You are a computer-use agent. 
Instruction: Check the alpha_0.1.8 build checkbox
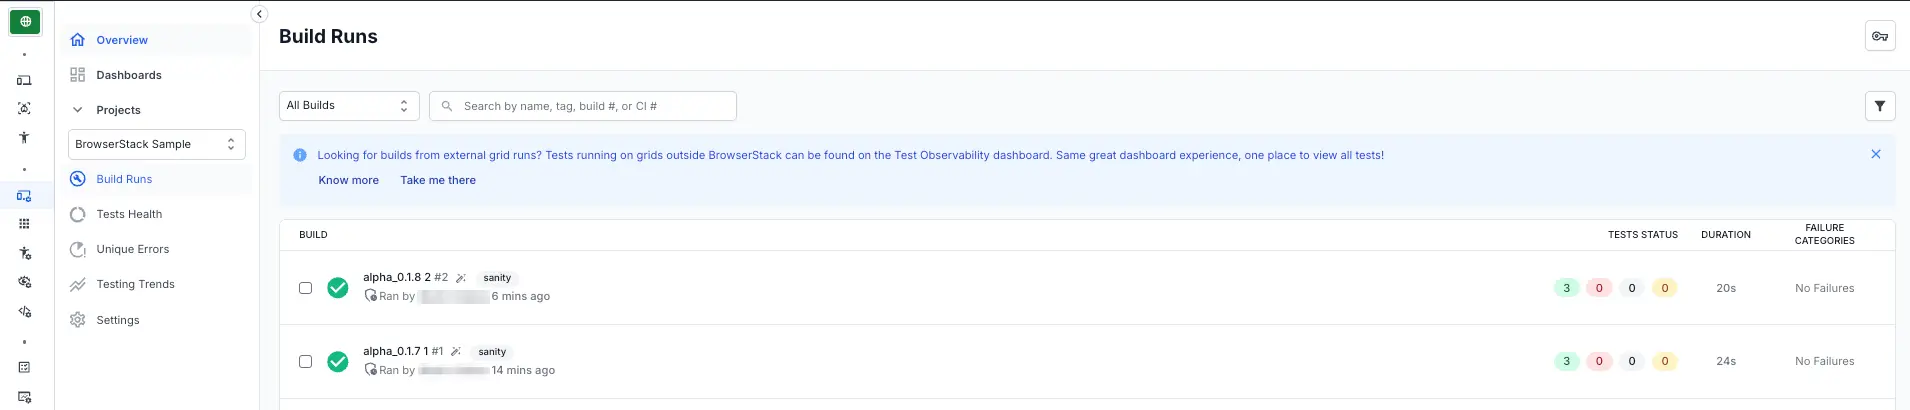306,288
